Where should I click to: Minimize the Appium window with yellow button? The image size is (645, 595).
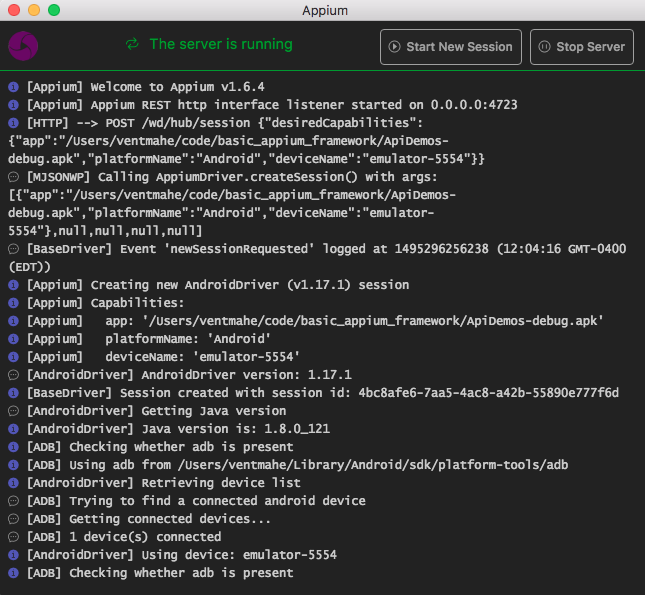tap(34, 10)
